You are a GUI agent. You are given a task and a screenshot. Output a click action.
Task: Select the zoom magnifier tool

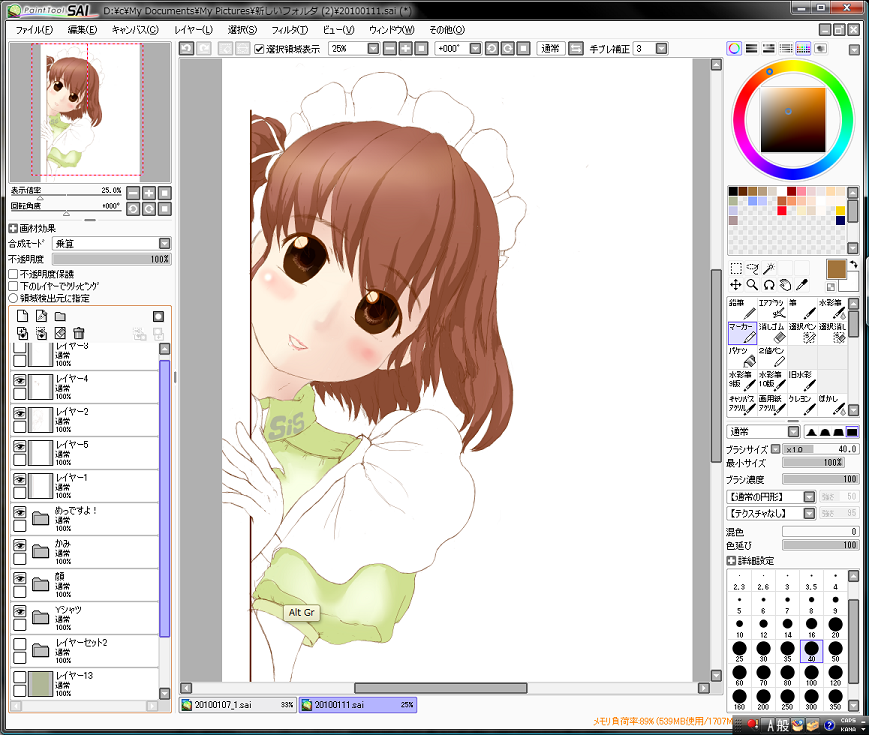(x=752, y=285)
